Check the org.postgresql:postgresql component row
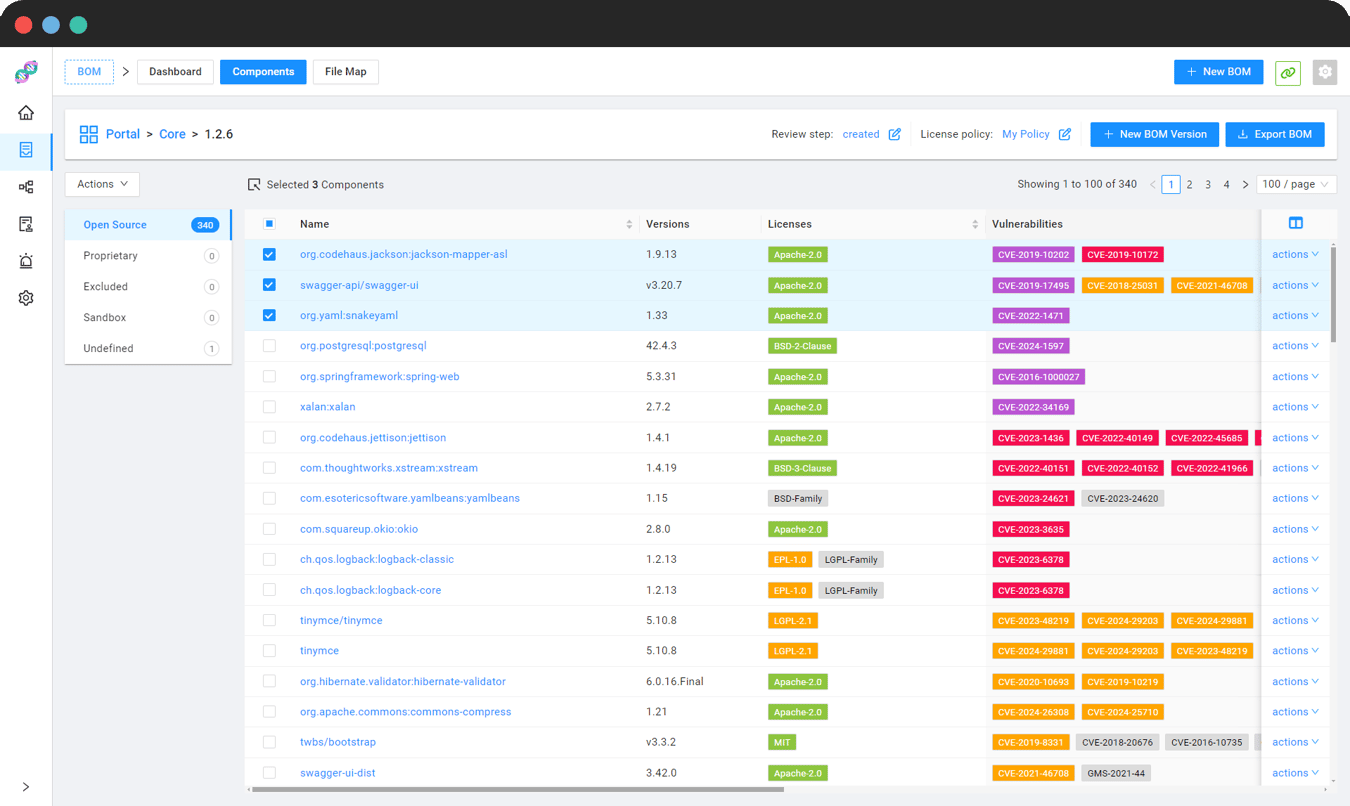 [x=268, y=346]
